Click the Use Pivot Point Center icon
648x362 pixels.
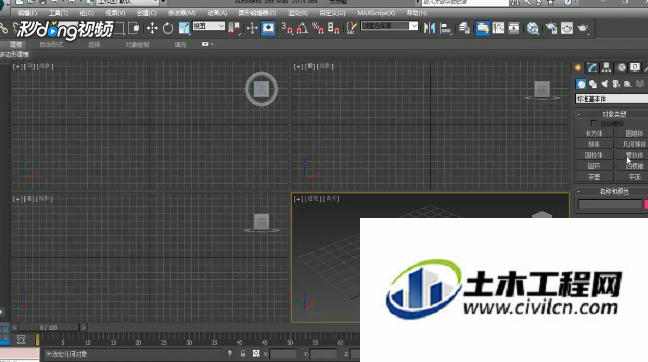pyautogui.click(x=235, y=28)
